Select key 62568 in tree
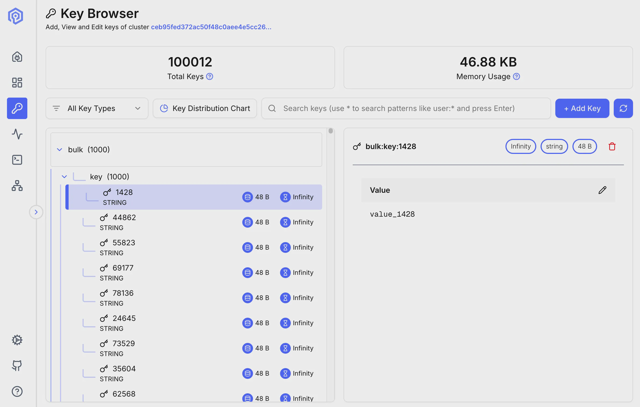Viewport: 640px width, 407px height. [x=194, y=395]
